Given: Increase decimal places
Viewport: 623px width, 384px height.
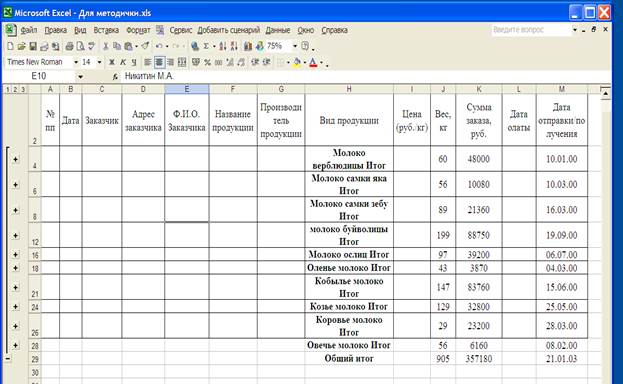Looking at the screenshot, I should [230, 62].
